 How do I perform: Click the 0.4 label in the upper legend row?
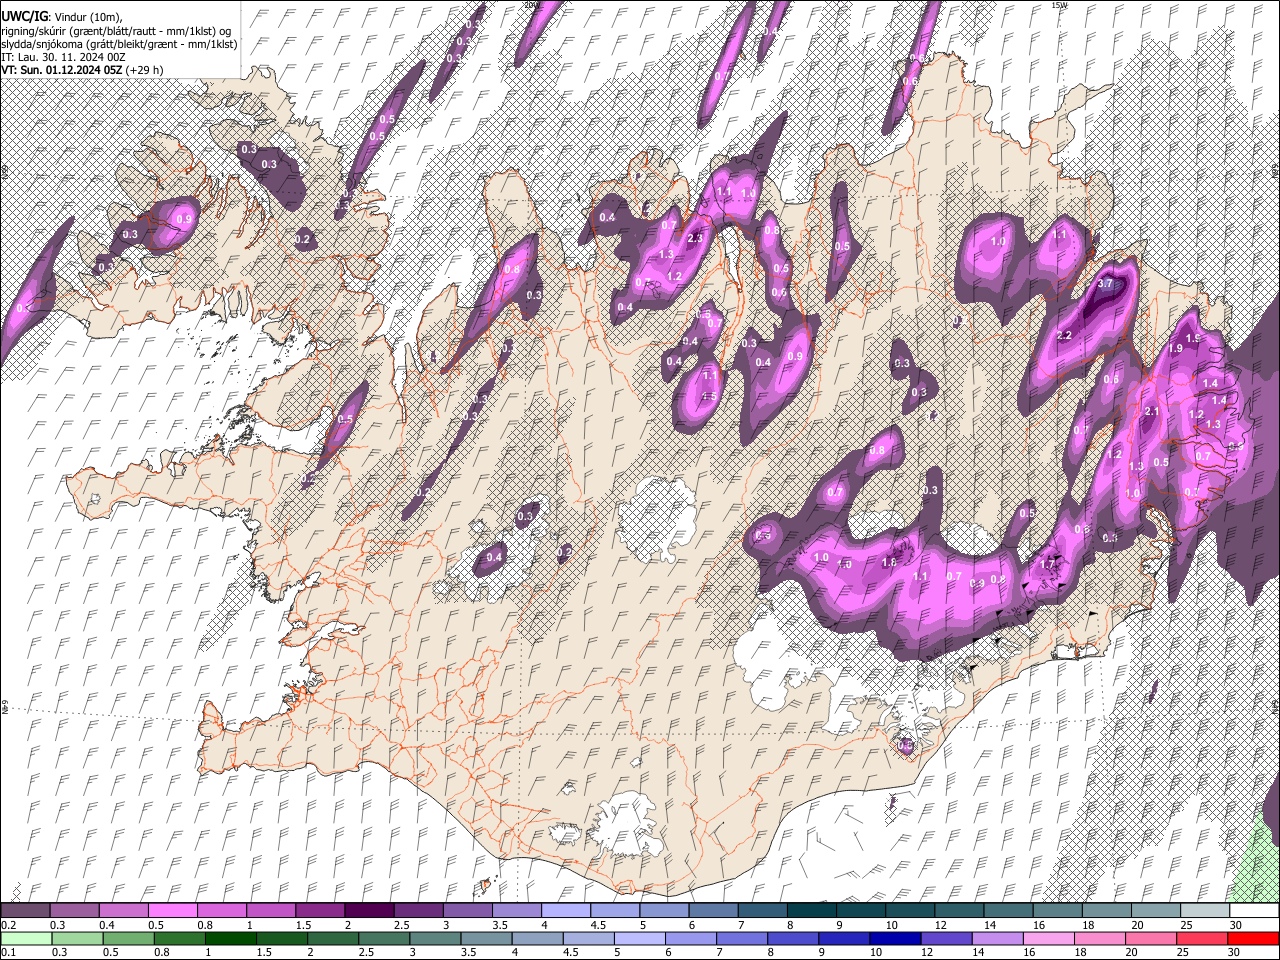106,925
